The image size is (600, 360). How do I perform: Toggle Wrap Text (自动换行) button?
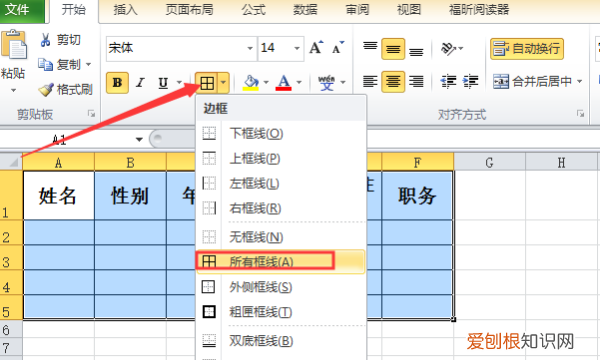[x=527, y=49]
